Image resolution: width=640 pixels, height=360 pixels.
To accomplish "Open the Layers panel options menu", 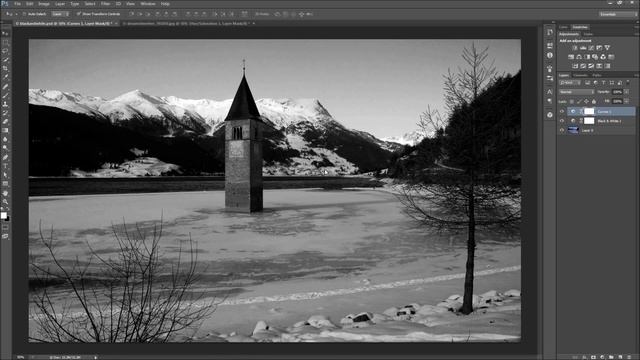I will (x=636, y=75).
